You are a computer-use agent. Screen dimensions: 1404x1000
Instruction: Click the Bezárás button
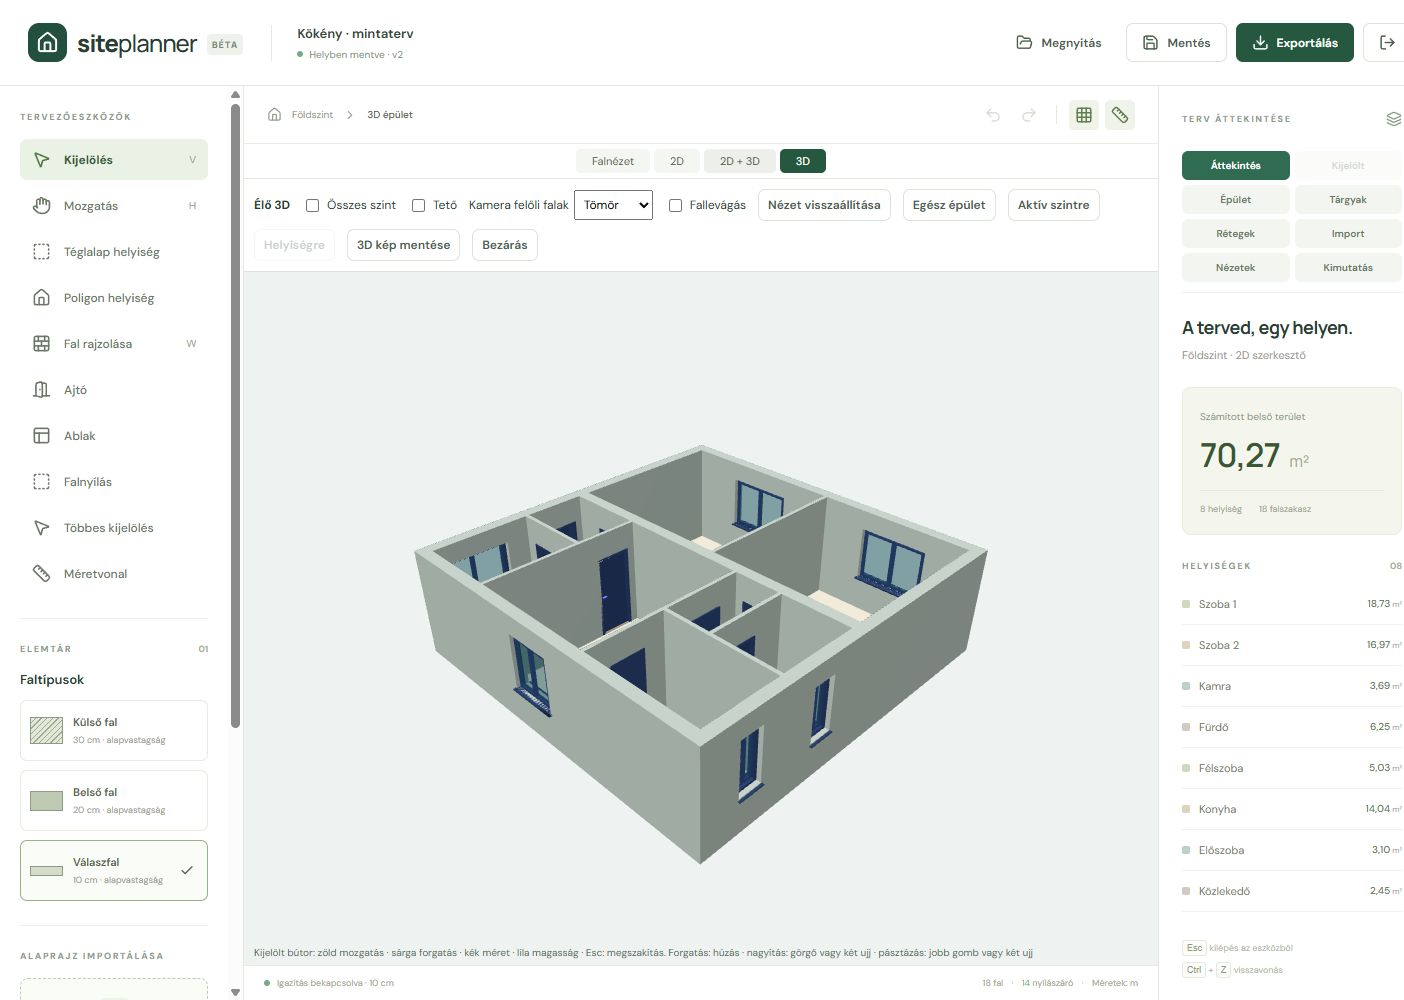(x=505, y=245)
